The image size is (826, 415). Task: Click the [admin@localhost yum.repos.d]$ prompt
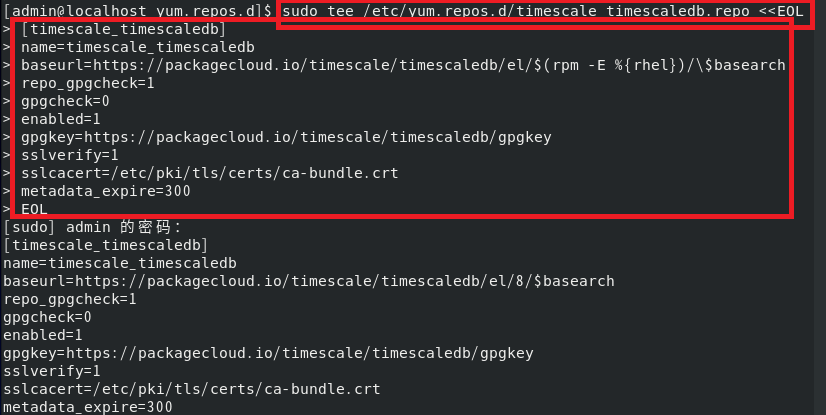pyautogui.click(x=138, y=11)
